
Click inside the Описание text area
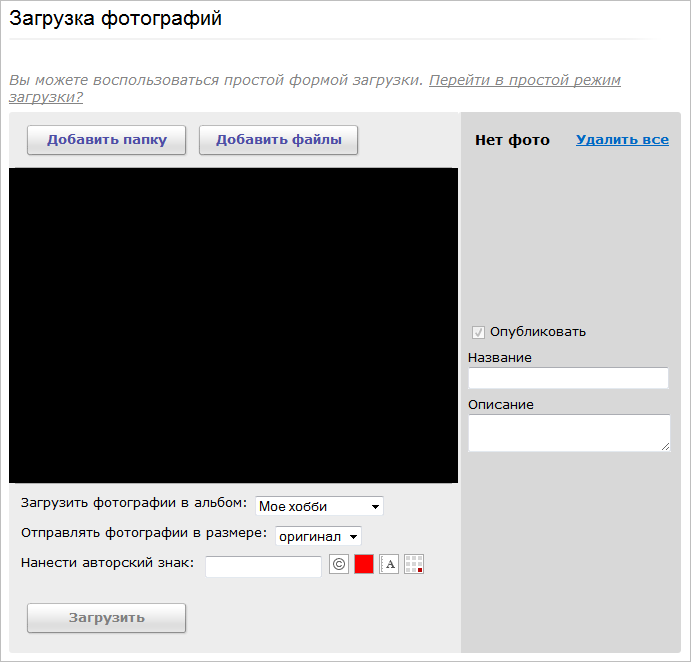coord(566,433)
